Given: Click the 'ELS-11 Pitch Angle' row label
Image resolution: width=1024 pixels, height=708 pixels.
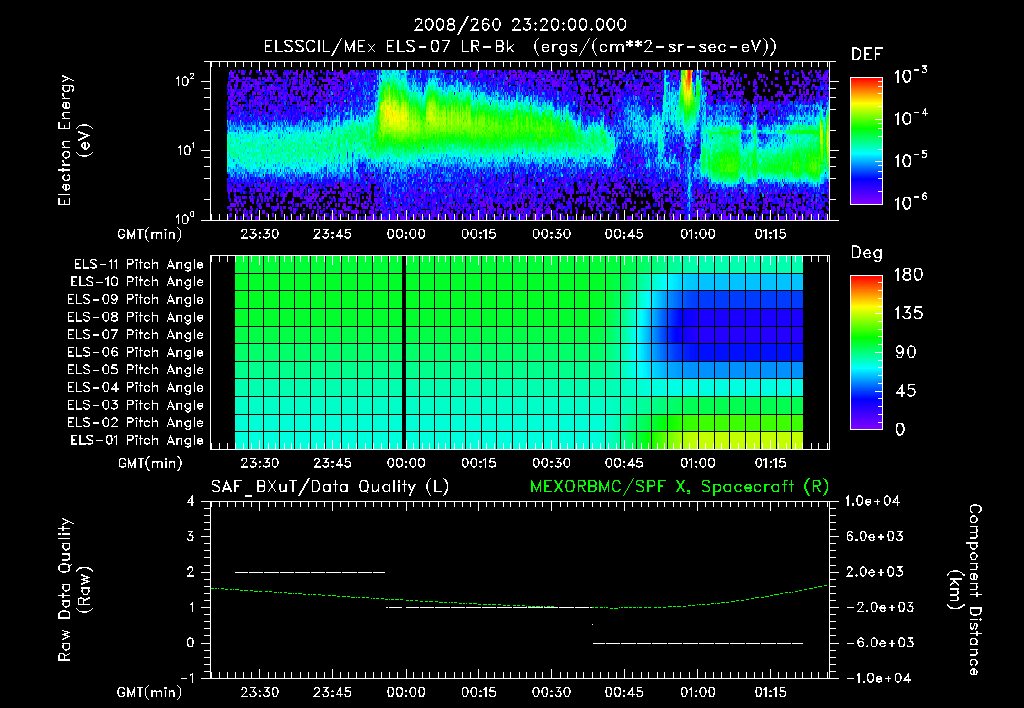Looking at the screenshot, I should [138, 265].
